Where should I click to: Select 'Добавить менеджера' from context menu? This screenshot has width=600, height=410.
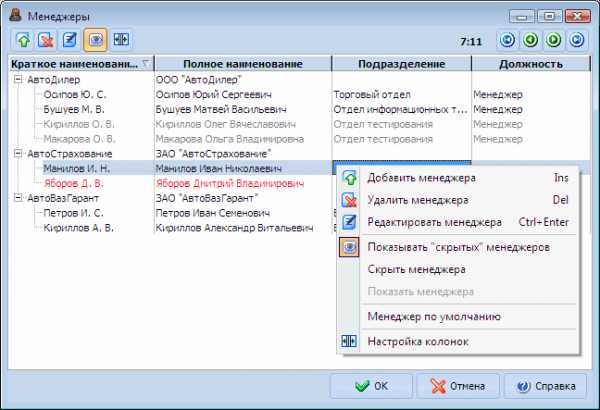click(x=421, y=177)
